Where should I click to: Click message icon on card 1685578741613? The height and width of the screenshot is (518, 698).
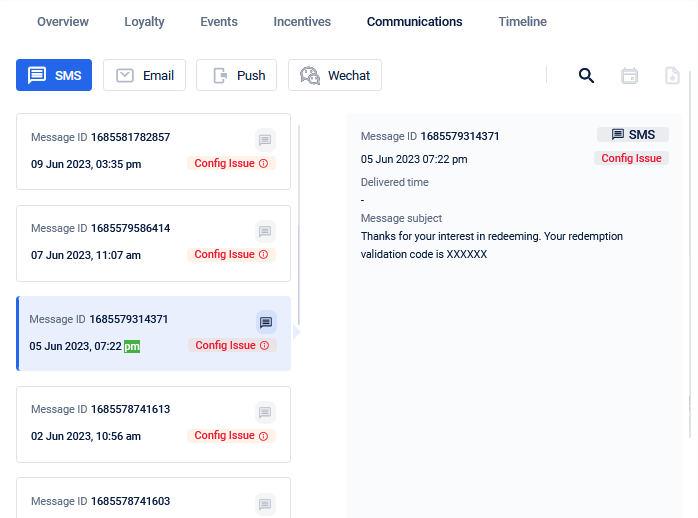point(265,413)
